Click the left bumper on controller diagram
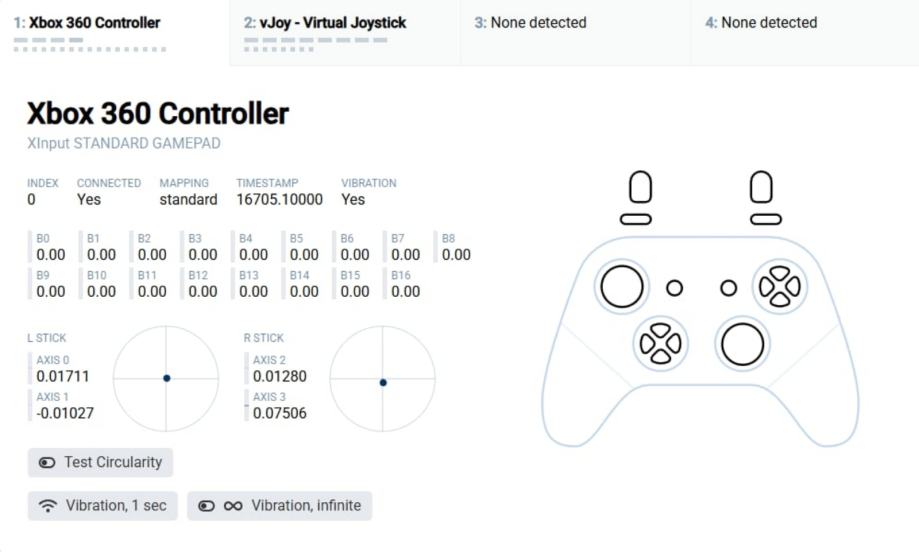The image size is (919, 552). pos(636,219)
